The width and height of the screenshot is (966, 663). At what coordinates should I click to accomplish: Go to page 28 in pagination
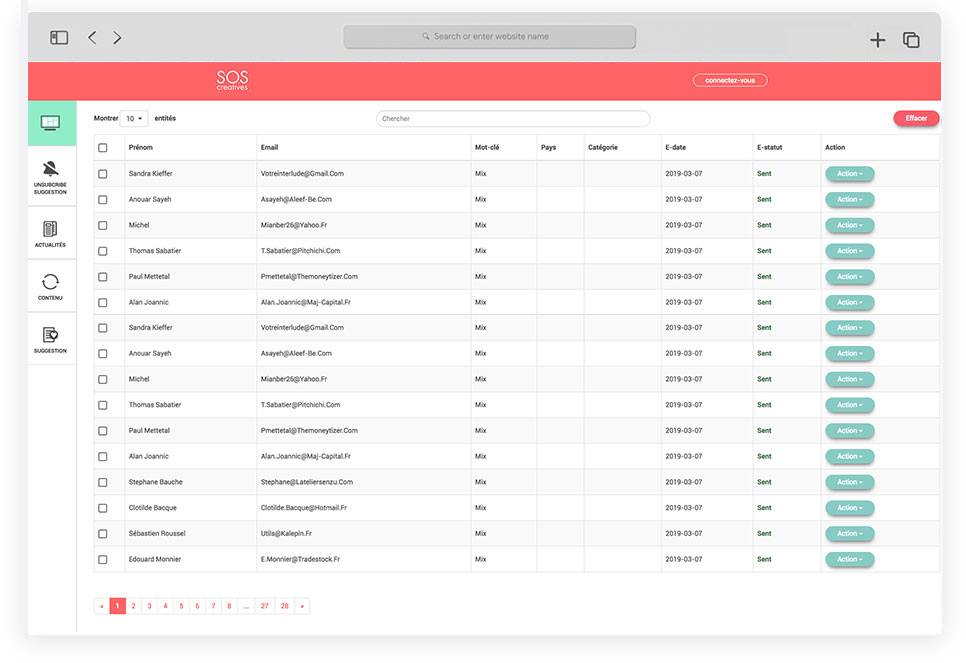pos(285,606)
